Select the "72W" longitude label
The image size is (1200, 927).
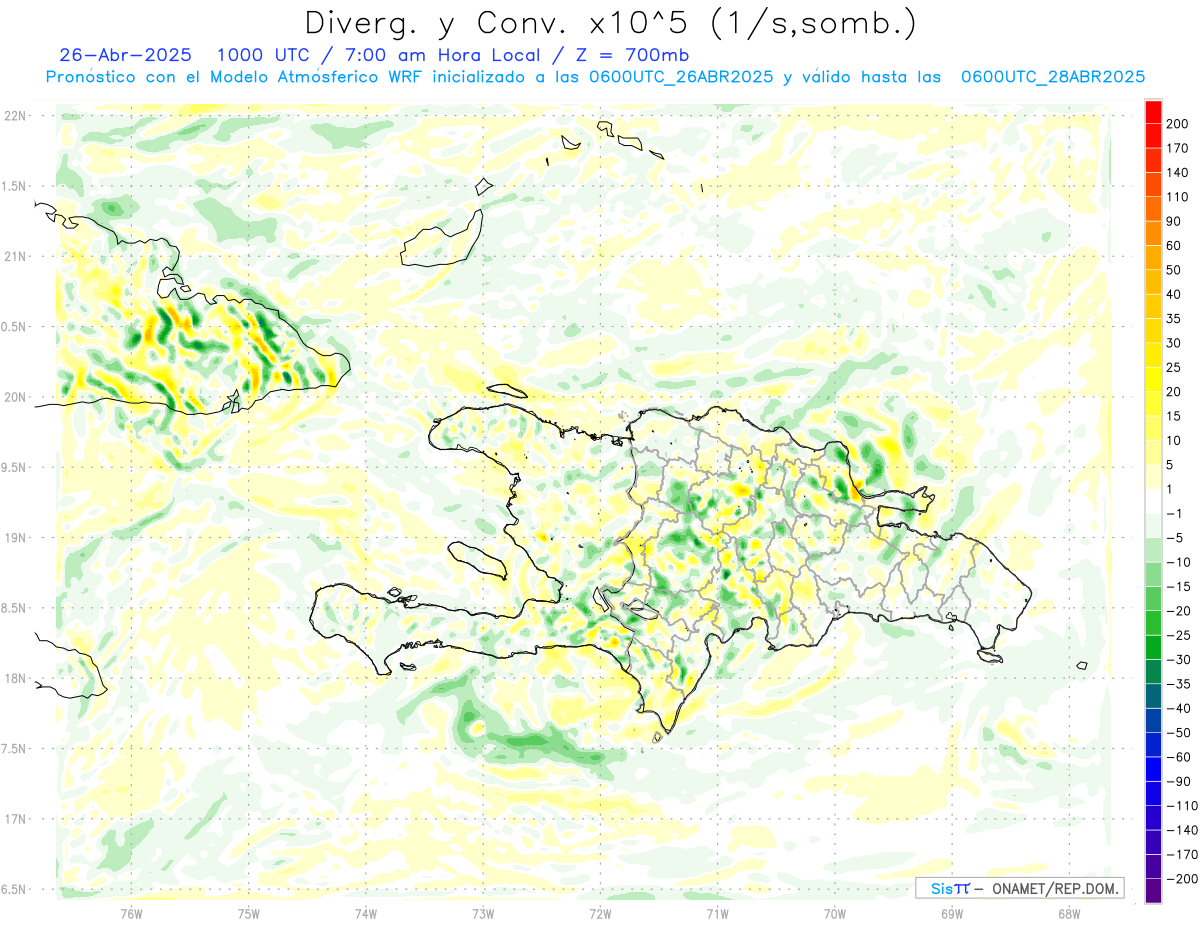tap(600, 914)
